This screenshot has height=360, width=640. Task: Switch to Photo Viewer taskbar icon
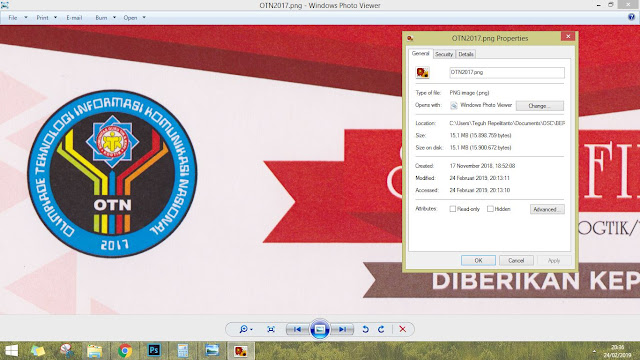pos(212,350)
